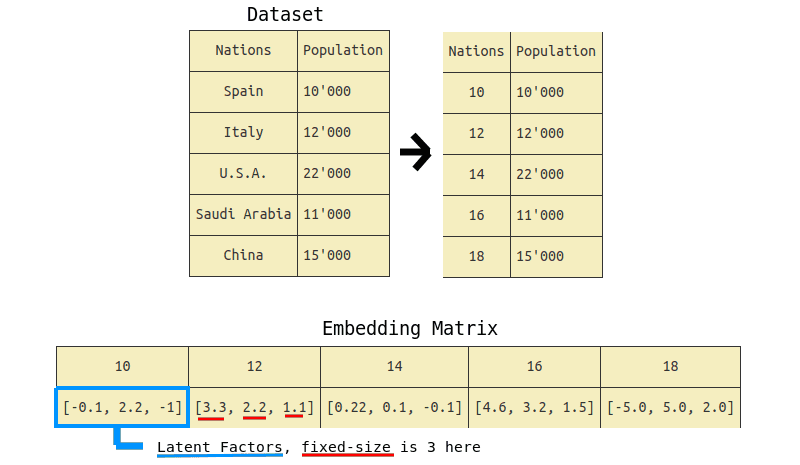Select the "Spain" cell

coord(243,92)
